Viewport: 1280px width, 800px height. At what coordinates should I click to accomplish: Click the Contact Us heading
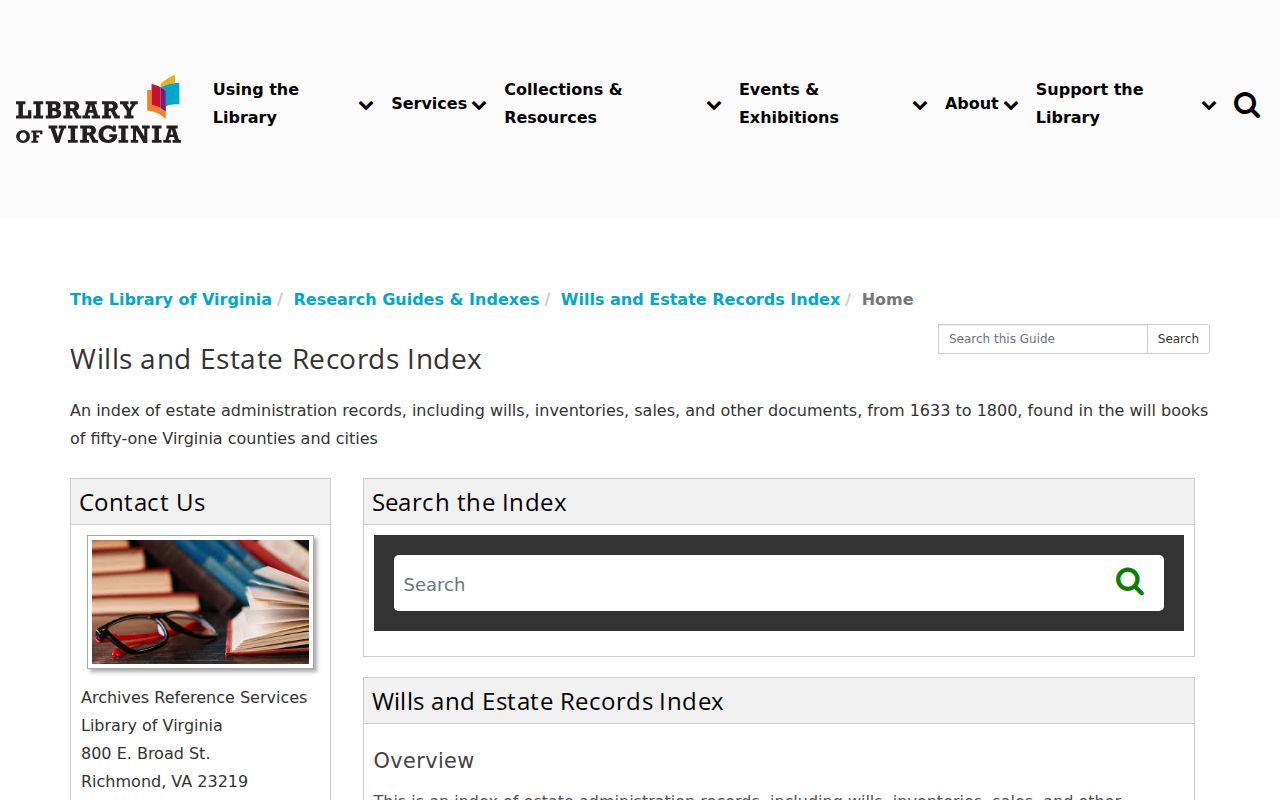click(142, 502)
